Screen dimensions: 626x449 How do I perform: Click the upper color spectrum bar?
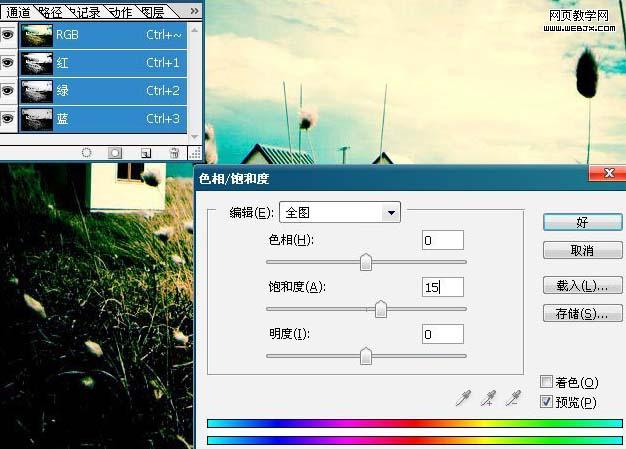tap(415, 423)
